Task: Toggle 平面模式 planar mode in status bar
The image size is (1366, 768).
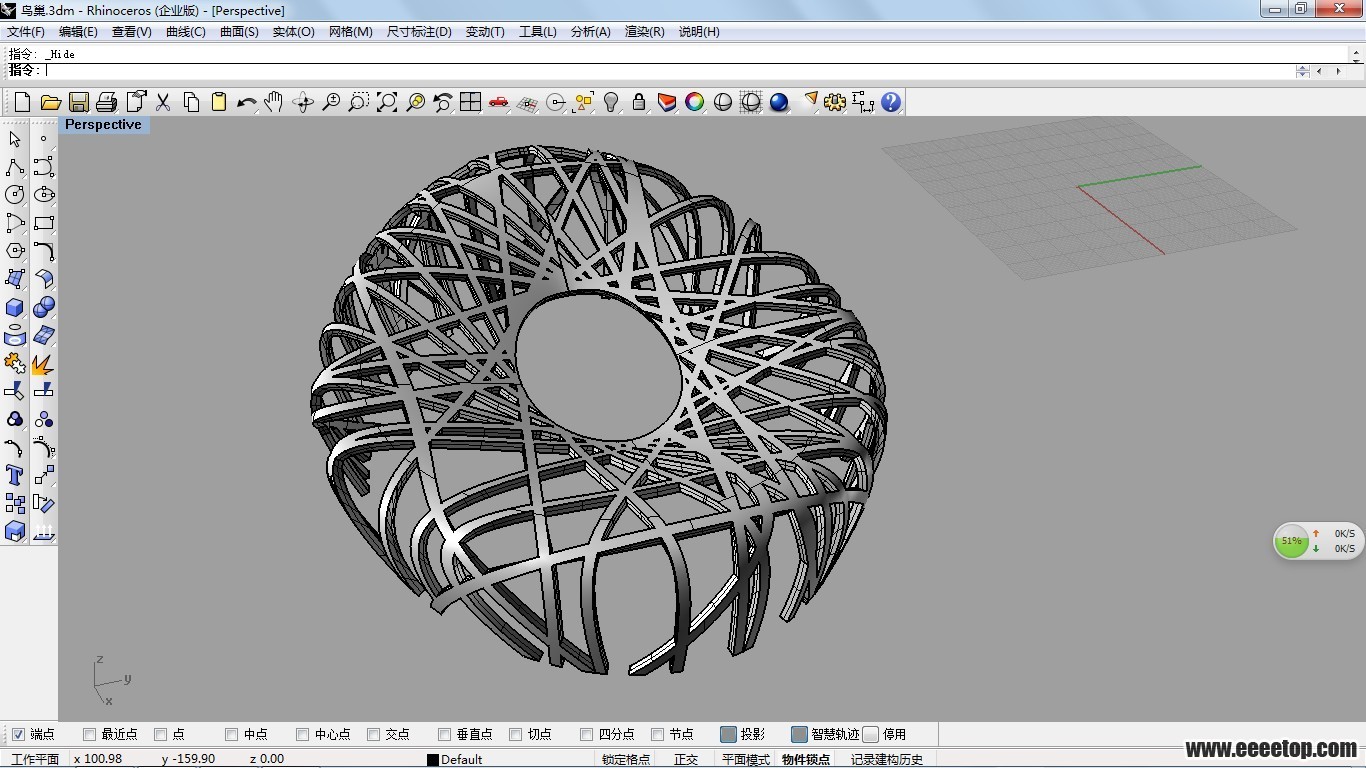Action: (746, 759)
